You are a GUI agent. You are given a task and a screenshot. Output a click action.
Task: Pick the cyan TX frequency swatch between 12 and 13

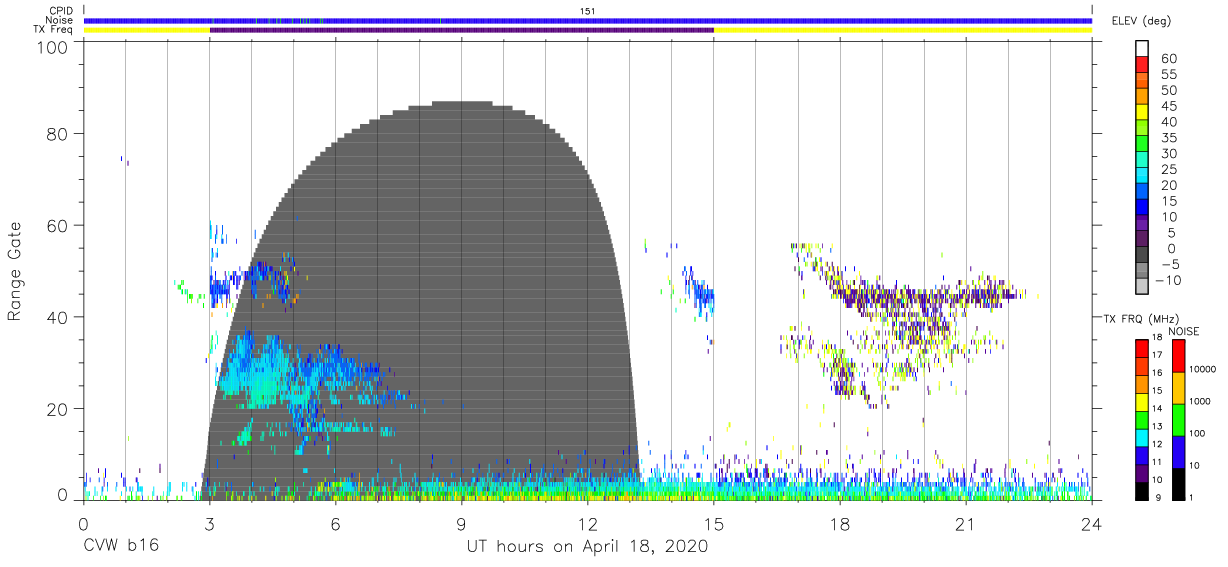(1141, 438)
